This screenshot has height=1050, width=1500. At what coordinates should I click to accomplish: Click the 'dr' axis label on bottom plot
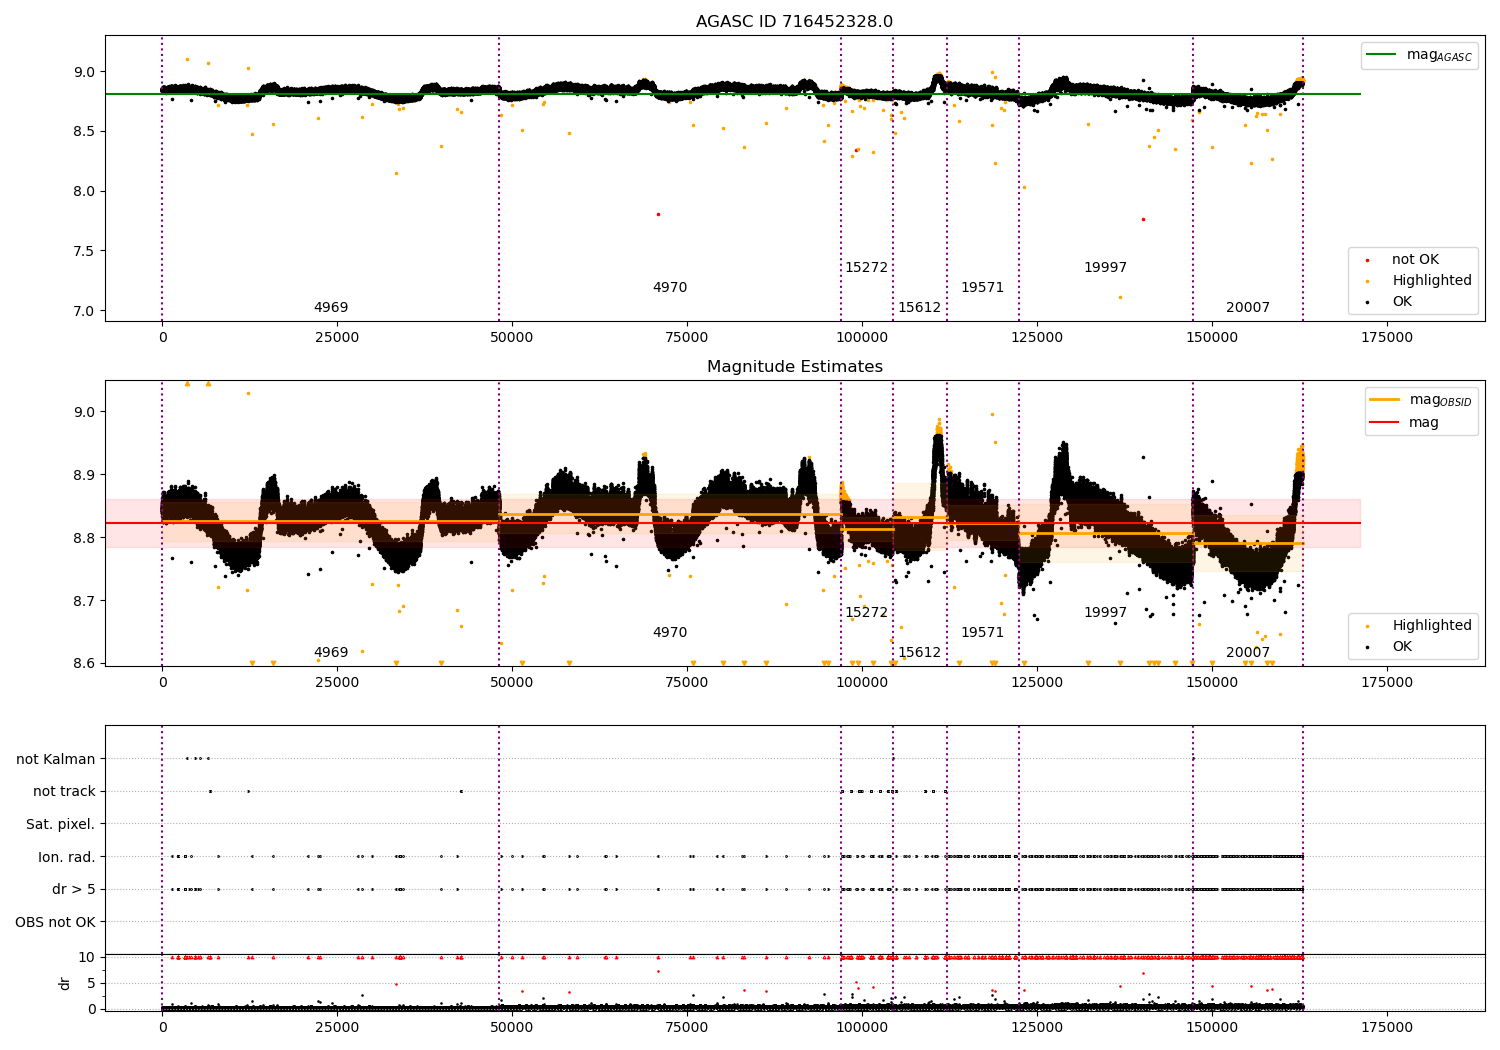(65, 983)
